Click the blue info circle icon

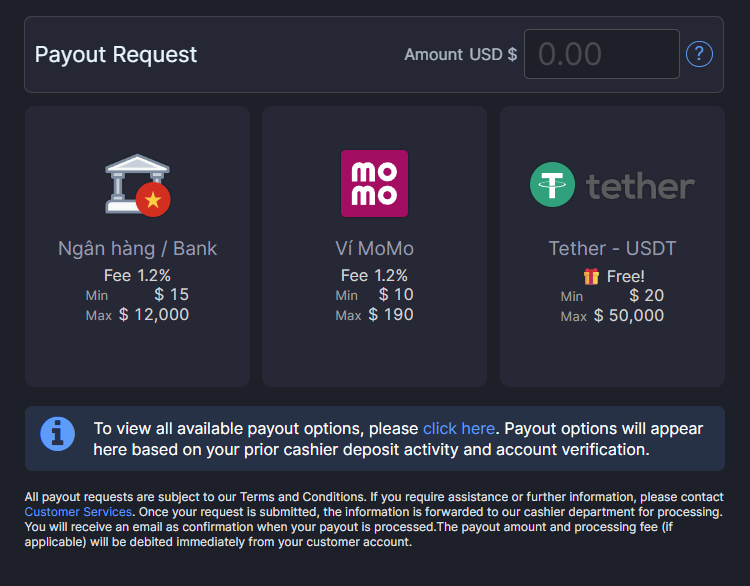point(57,434)
